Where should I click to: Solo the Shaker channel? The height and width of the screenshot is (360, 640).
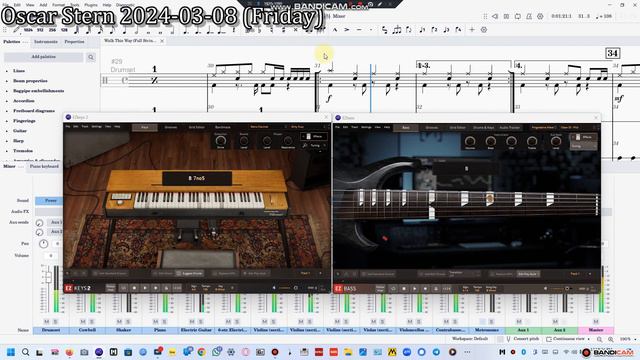click(x=128, y=322)
